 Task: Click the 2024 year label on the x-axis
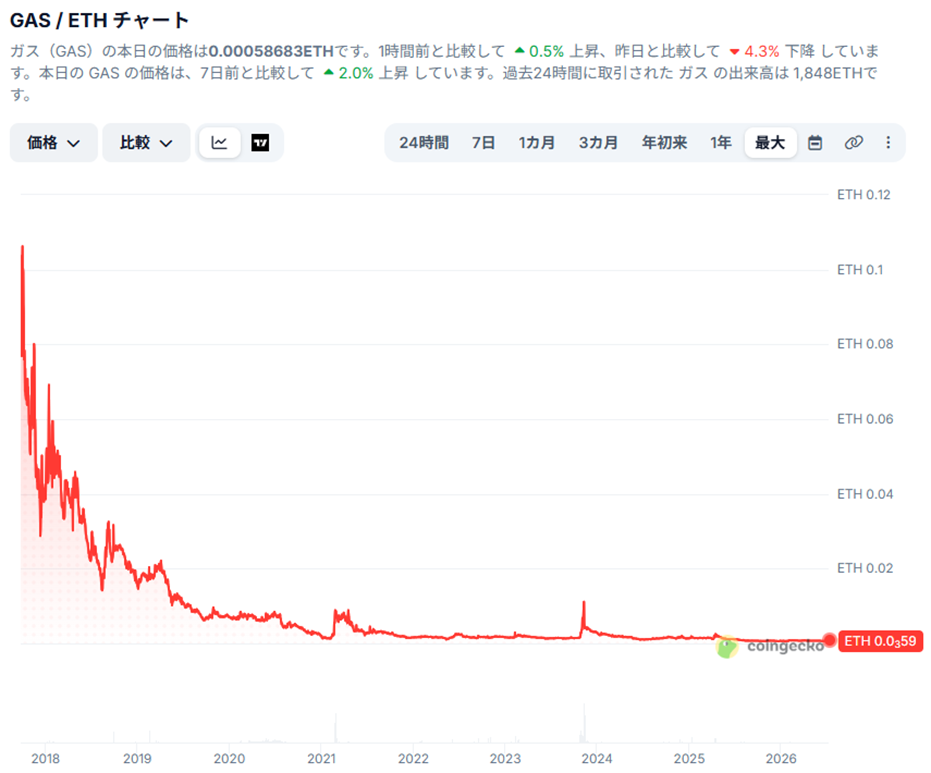[x=597, y=758]
